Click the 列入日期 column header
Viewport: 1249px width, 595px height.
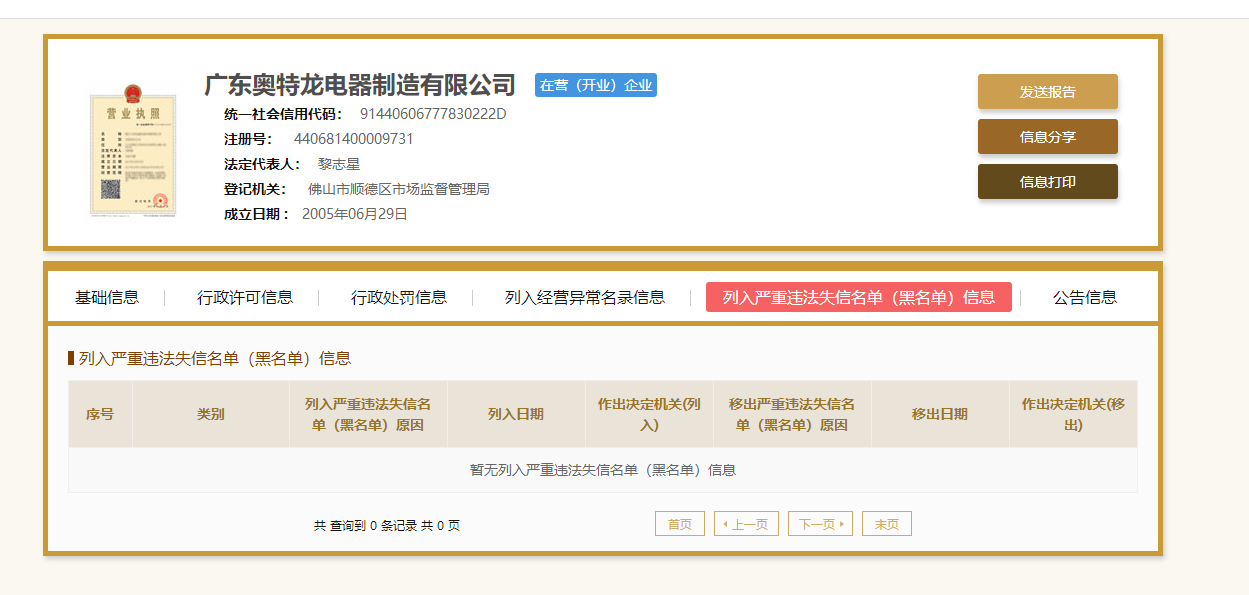(x=516, y=414)
